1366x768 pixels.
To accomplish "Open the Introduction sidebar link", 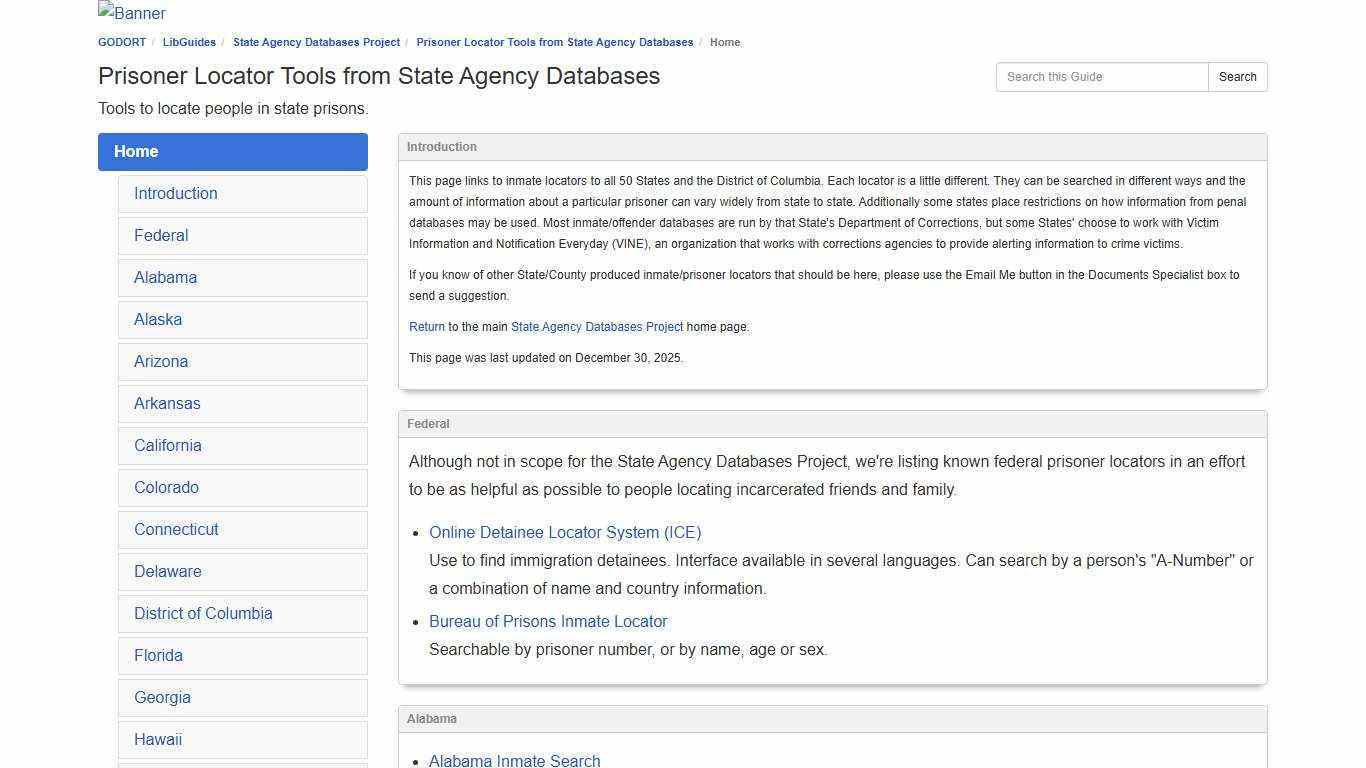I will 176,193.
